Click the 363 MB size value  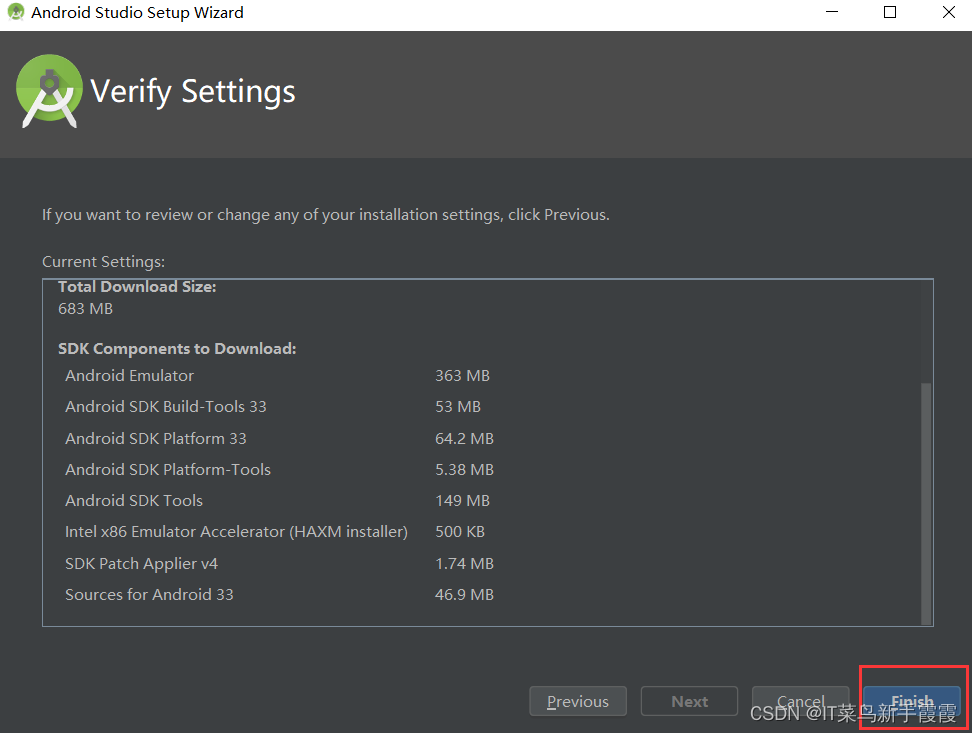[462, 375]
